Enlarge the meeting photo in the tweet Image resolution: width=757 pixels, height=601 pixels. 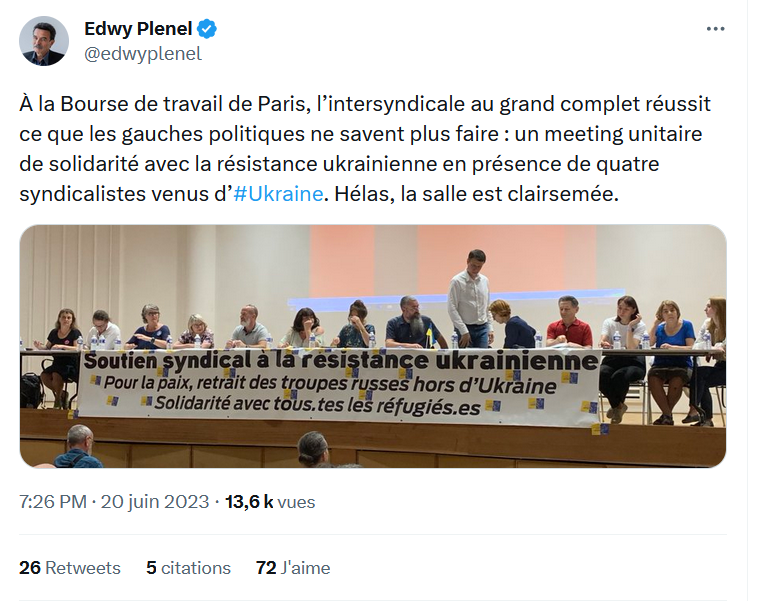pos(373,346)
